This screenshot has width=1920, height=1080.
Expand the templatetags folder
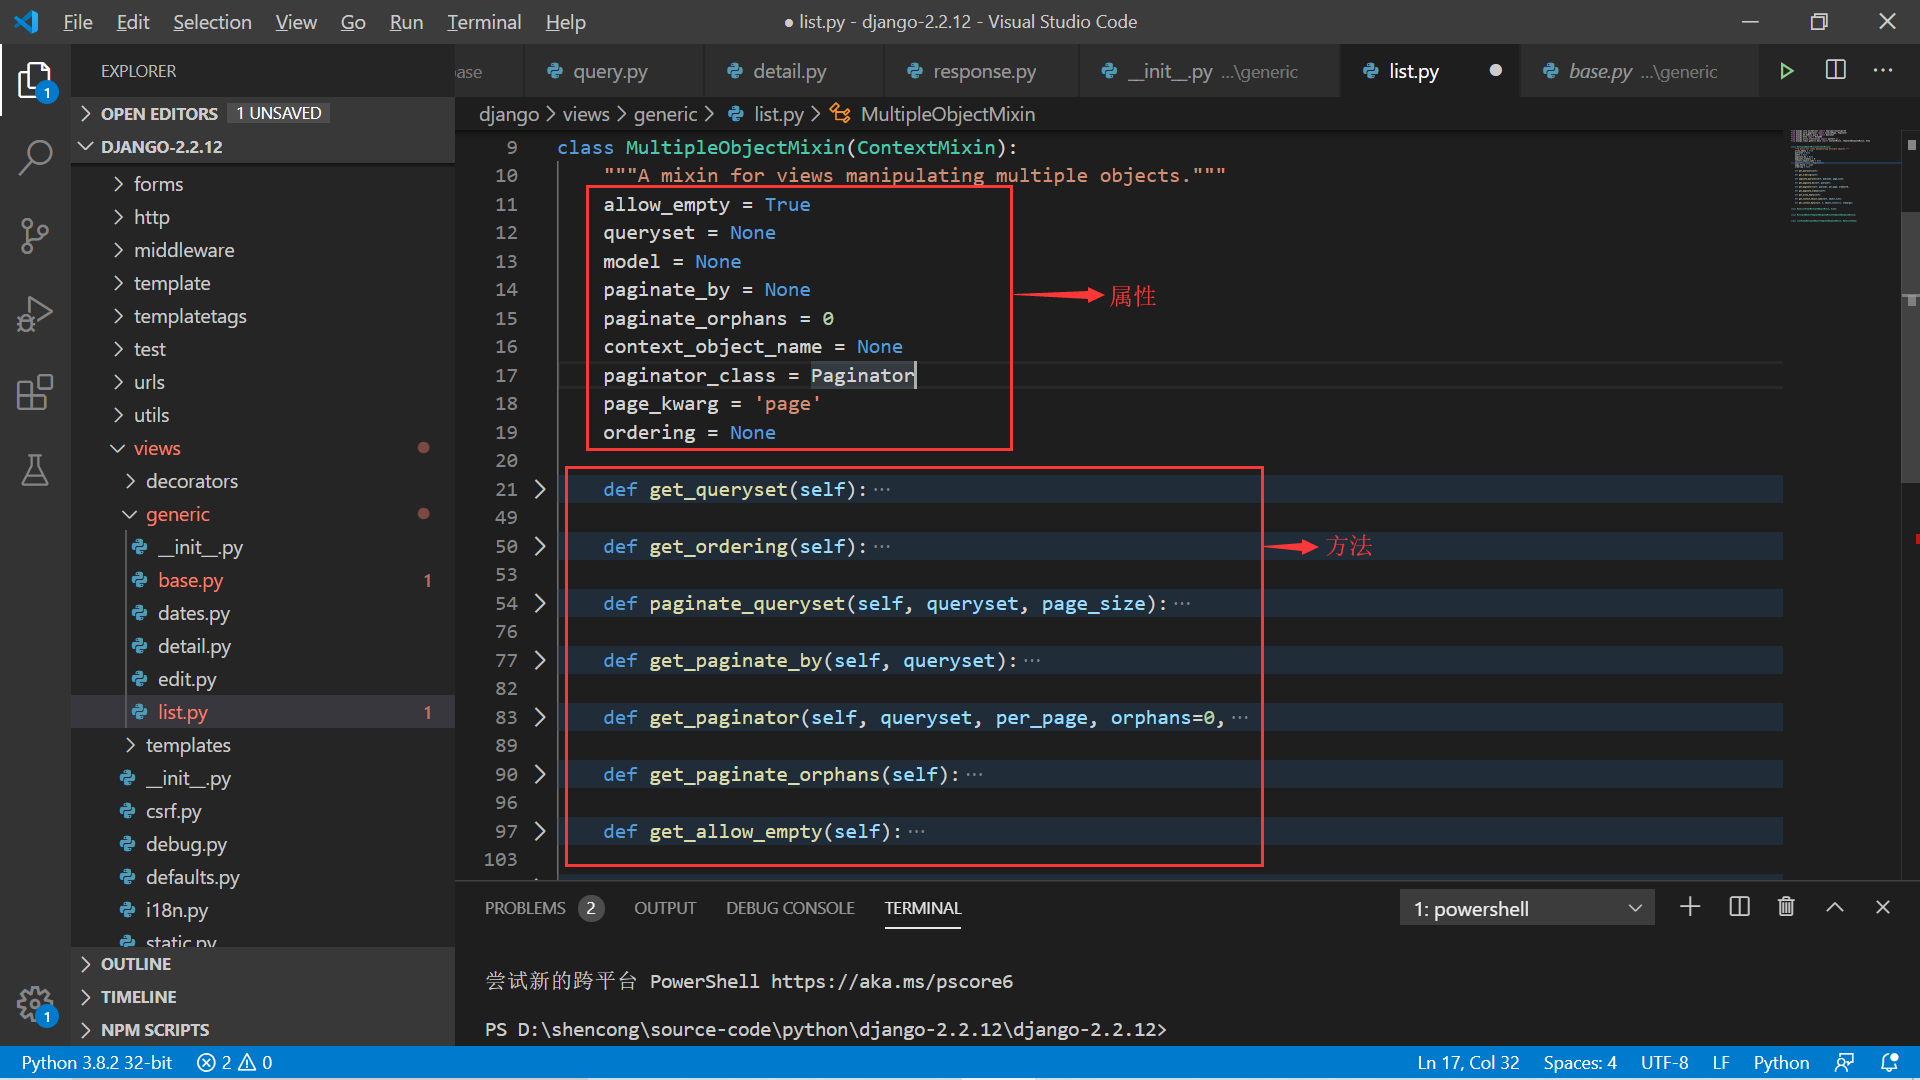(x=263, y=316)
